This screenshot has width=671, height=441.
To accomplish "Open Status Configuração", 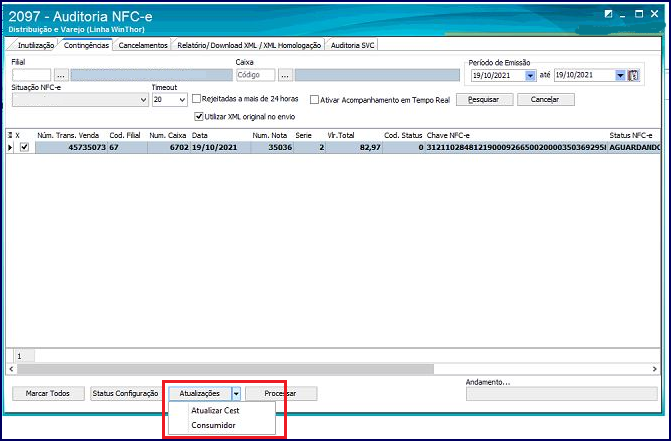I will click(x=125, y=393).
